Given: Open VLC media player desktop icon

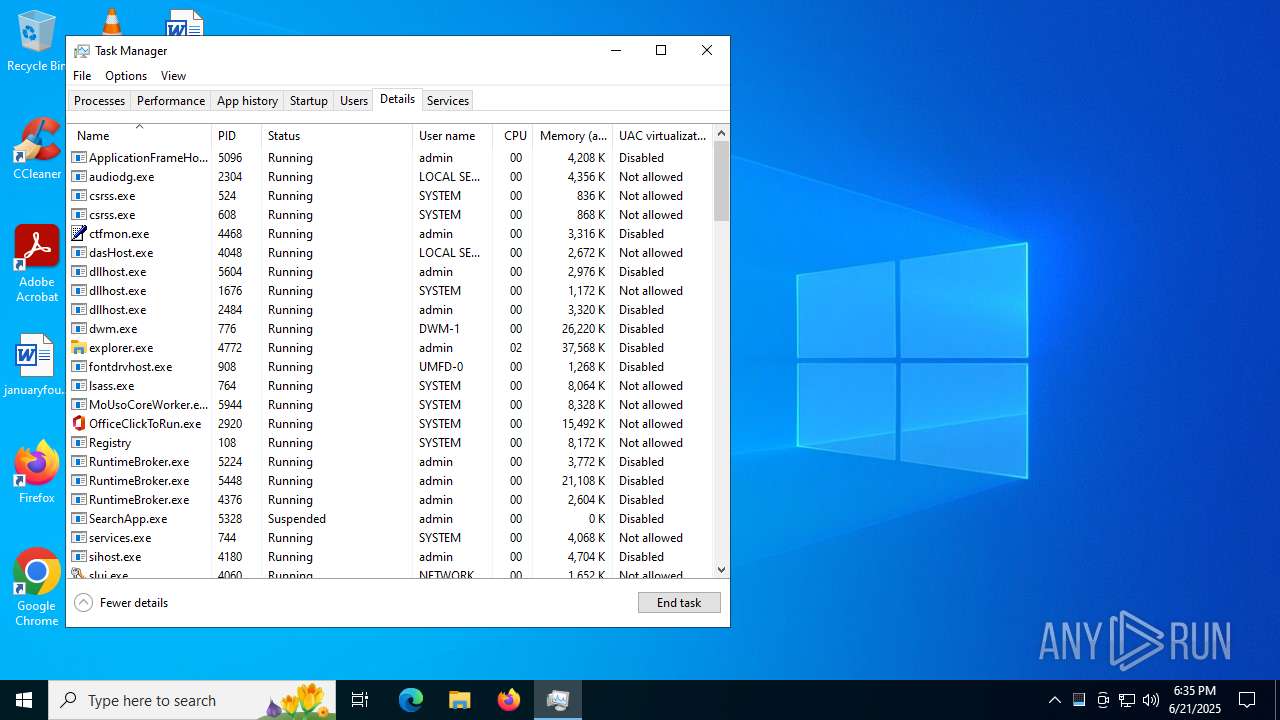Looking at the screenshot, I should pyautogui.click(x=112, y=20).
